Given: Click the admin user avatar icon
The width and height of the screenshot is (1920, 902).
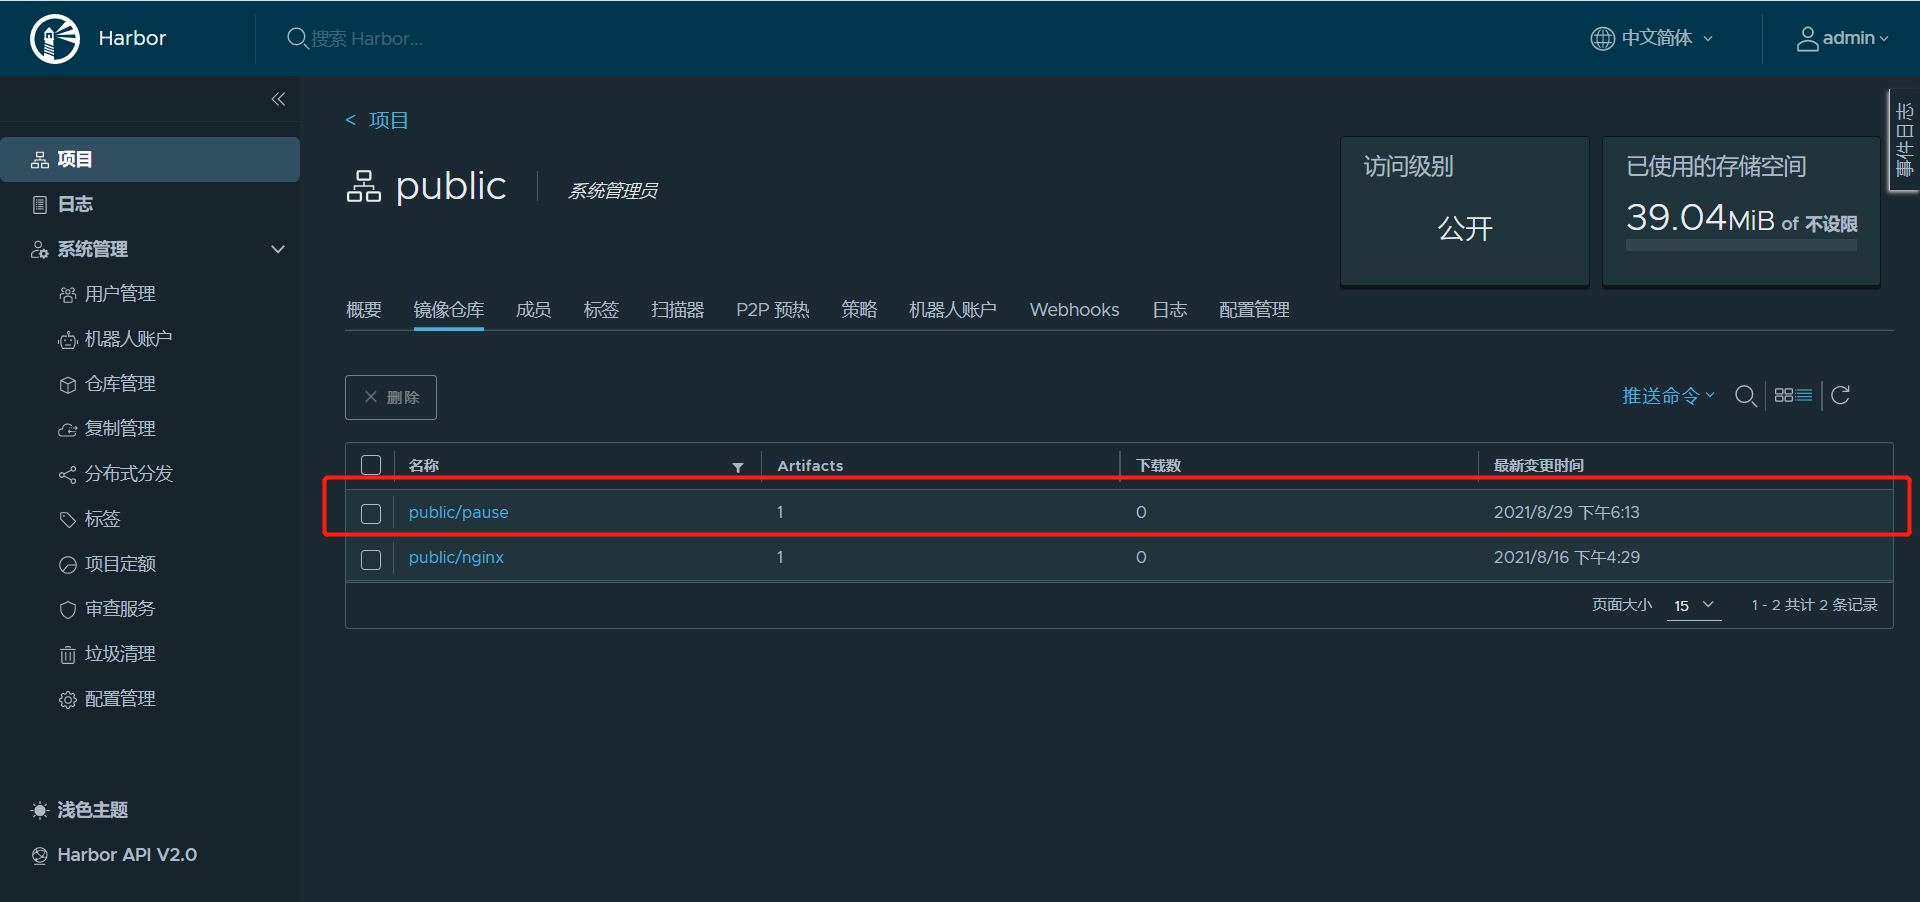Looking at the screenshot, I should click(x=1807, y=38).
